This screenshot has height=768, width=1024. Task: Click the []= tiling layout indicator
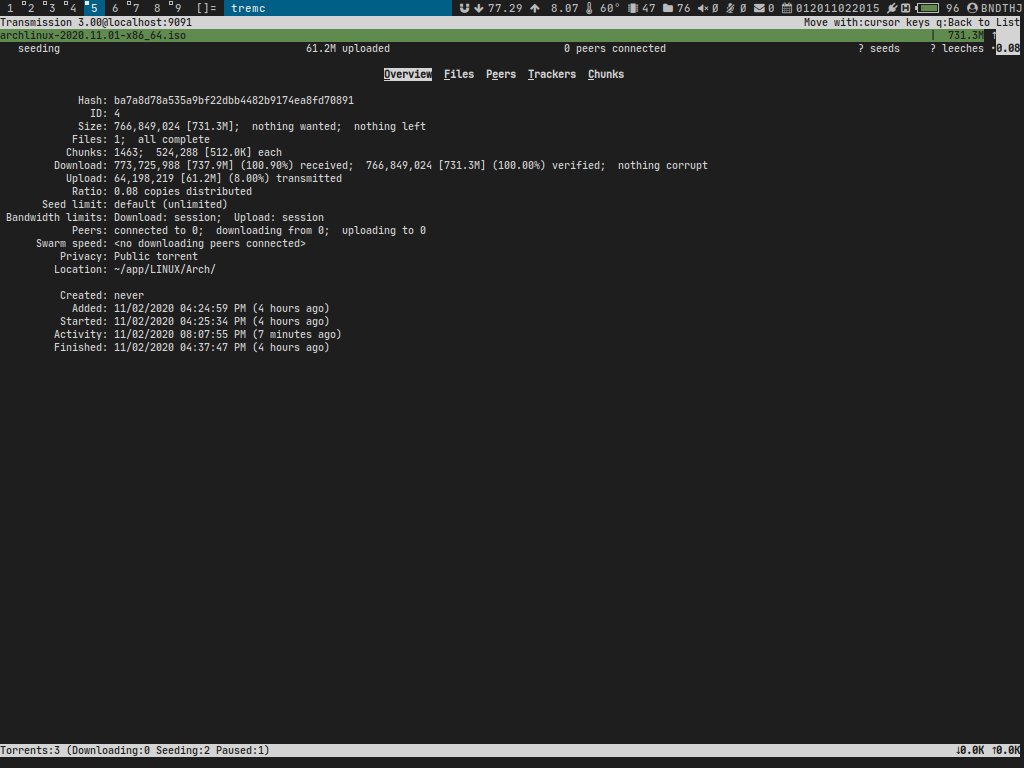(x=206, y=8)
